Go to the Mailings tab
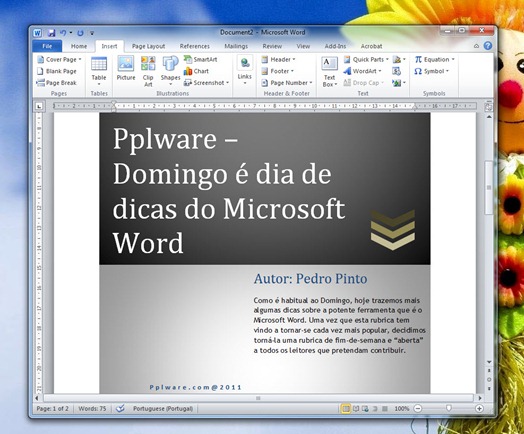524x434 pixels. point(236,46)
